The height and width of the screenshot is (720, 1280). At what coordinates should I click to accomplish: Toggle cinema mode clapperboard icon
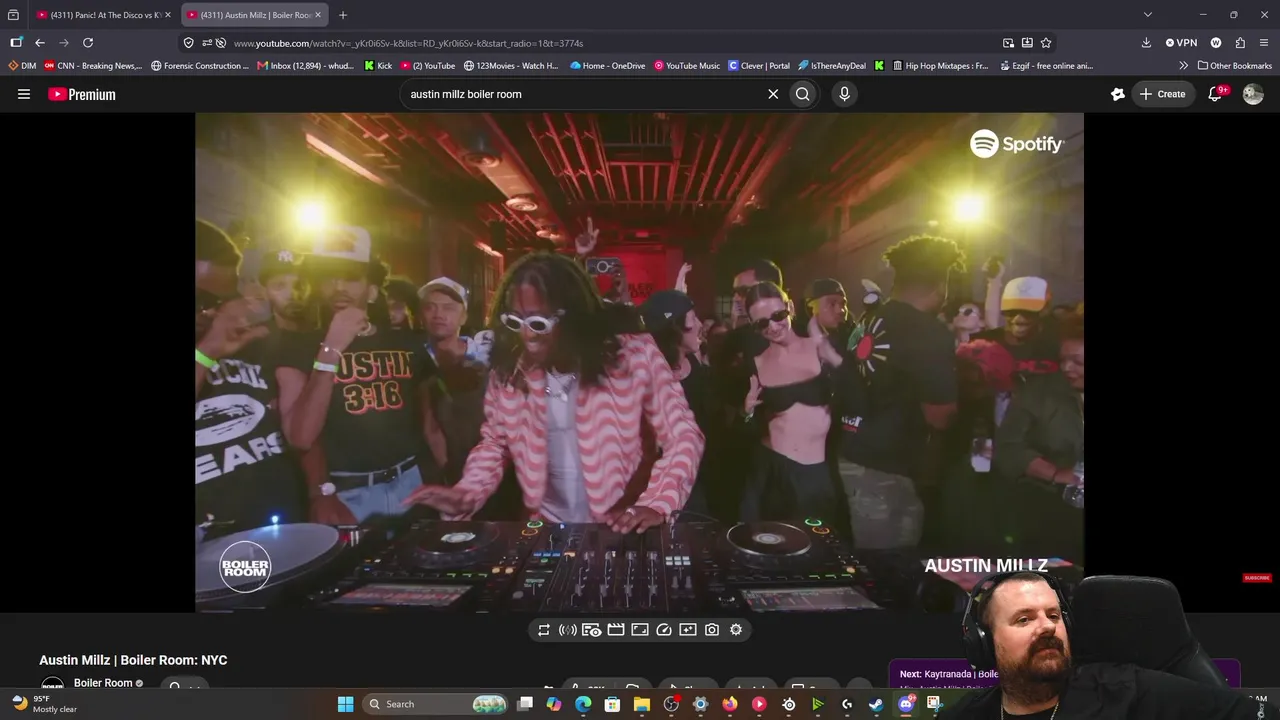(616, 630)
